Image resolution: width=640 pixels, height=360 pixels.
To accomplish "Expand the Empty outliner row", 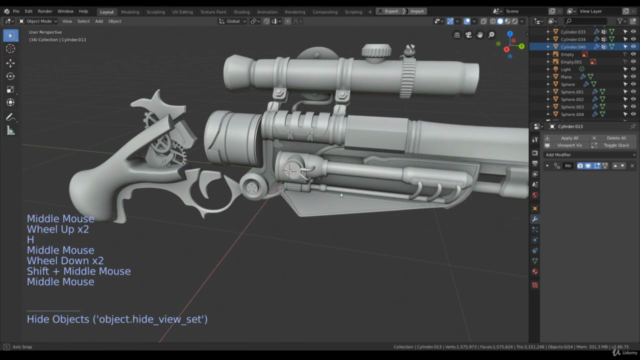I will click(x=548, y=54).
